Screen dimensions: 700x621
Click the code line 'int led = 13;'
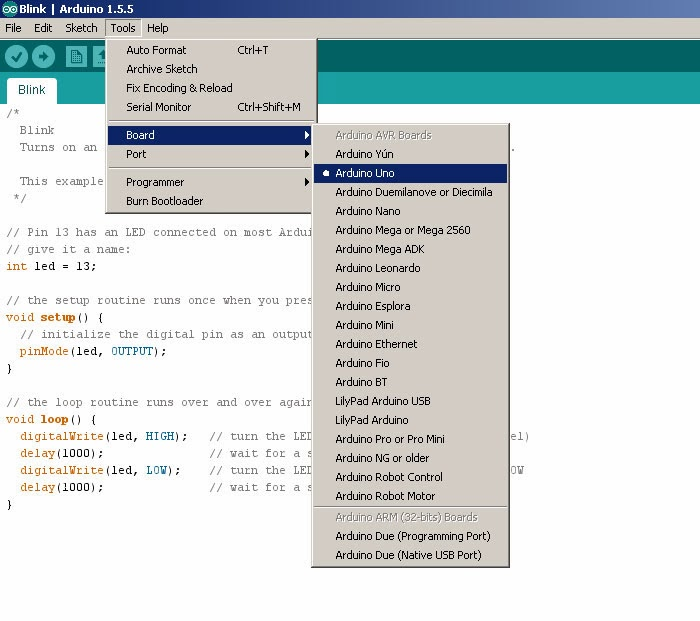tap(51, 267)
